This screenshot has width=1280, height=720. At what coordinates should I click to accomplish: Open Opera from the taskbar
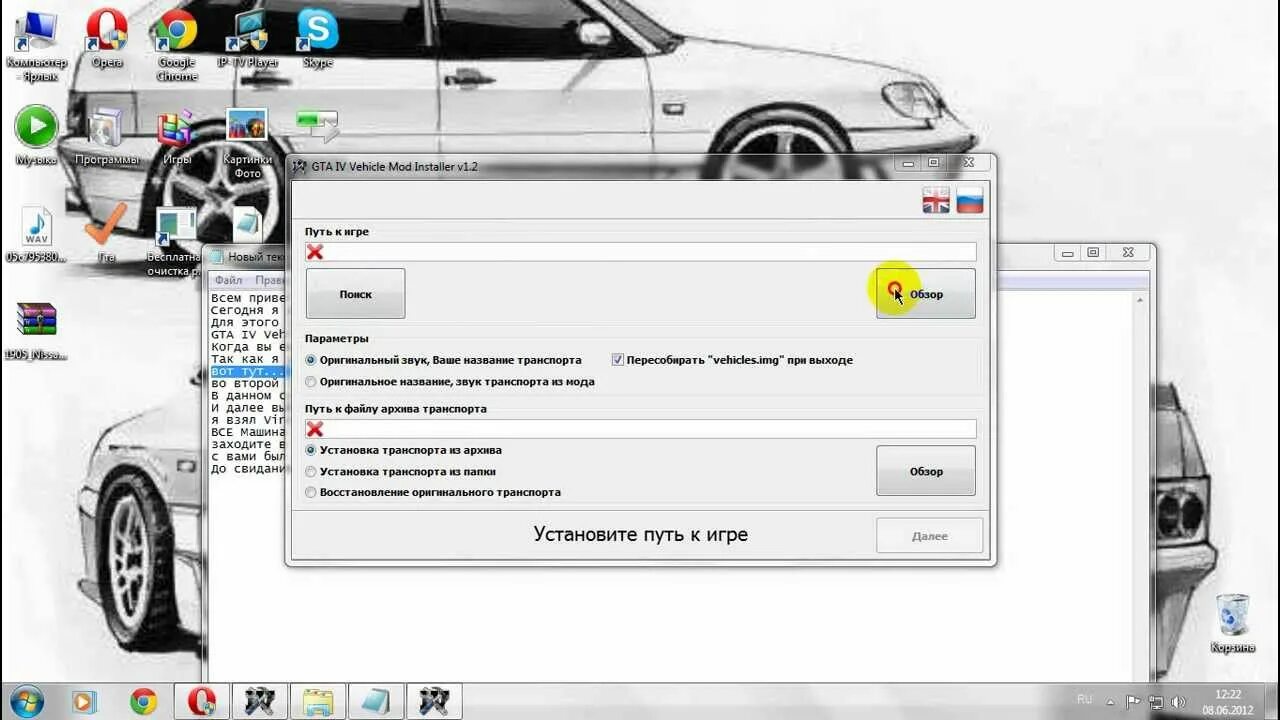[201, 701]
